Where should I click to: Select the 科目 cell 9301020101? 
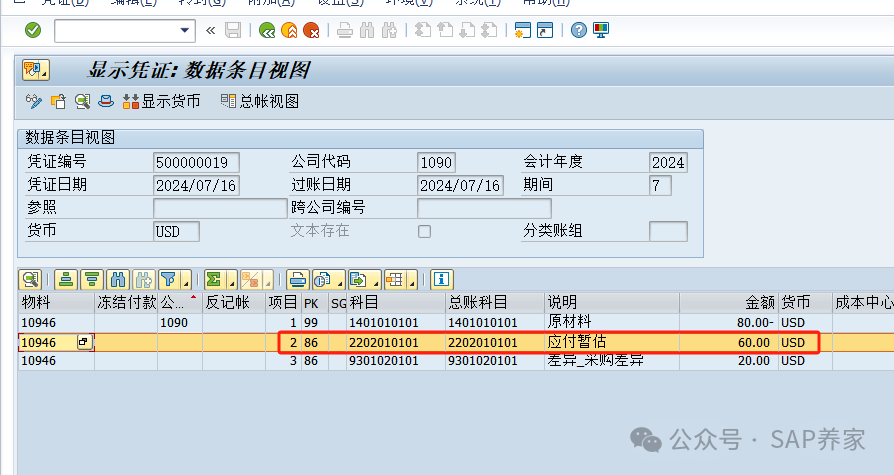[396, 361]
